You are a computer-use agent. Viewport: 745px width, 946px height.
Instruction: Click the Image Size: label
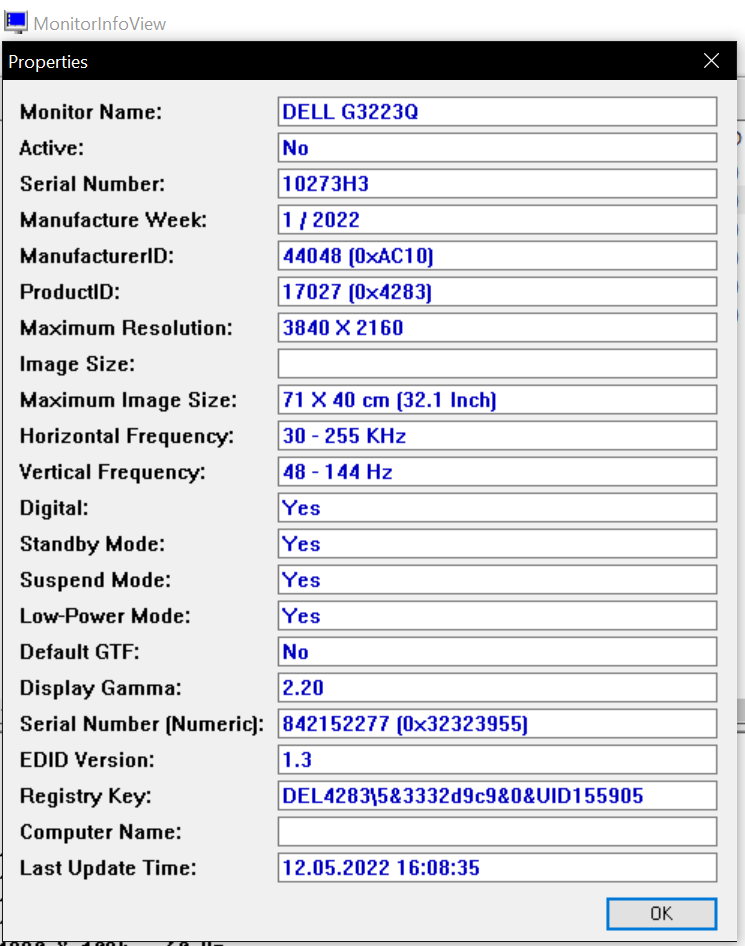click(x=77, y=364)
